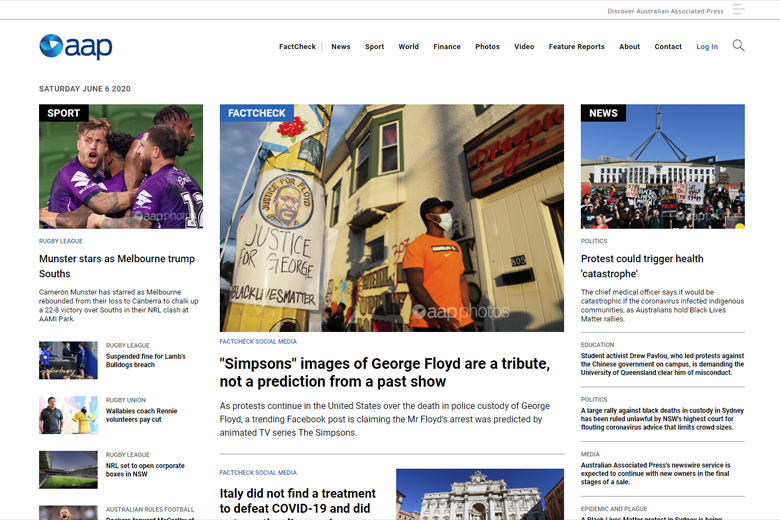Open the Finance nav item
This screenshot has height=520, width=780.
pos(447,47)
